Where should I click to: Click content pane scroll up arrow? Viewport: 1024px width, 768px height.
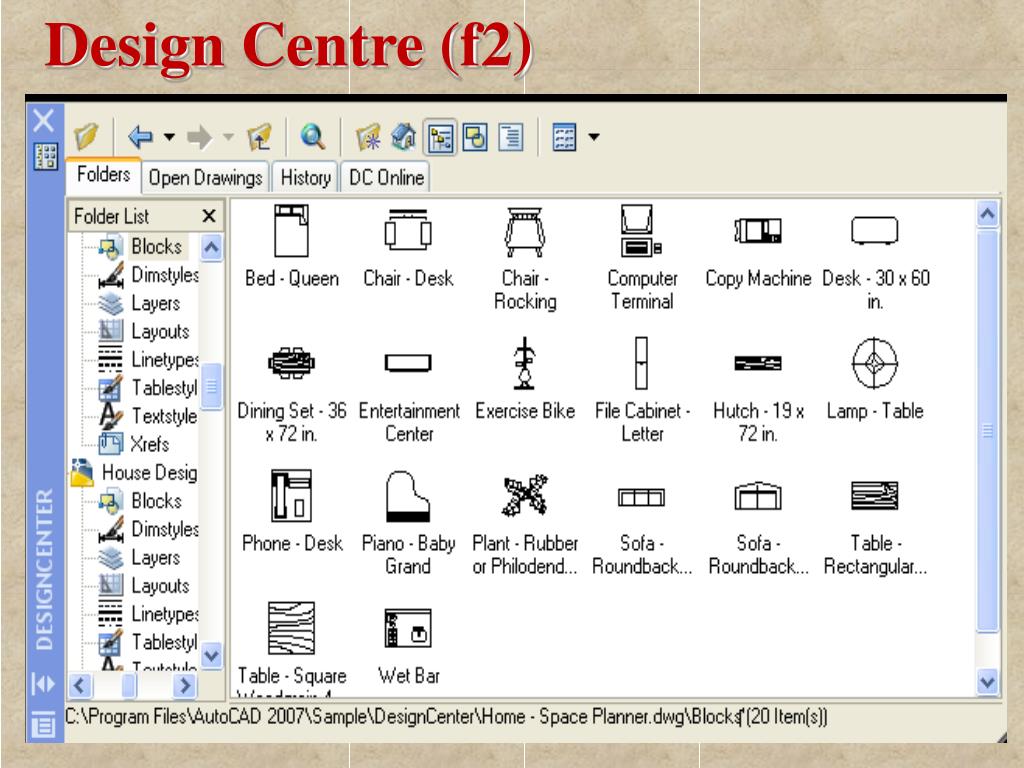(987, 214)
